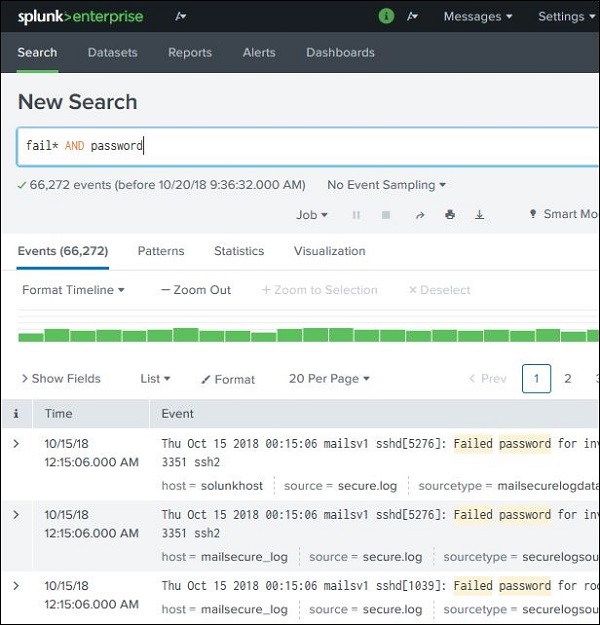Image resolution: width=600 pixels, height=625 pixels.
Task: Go to results page 2
Action: coord(568,379)
